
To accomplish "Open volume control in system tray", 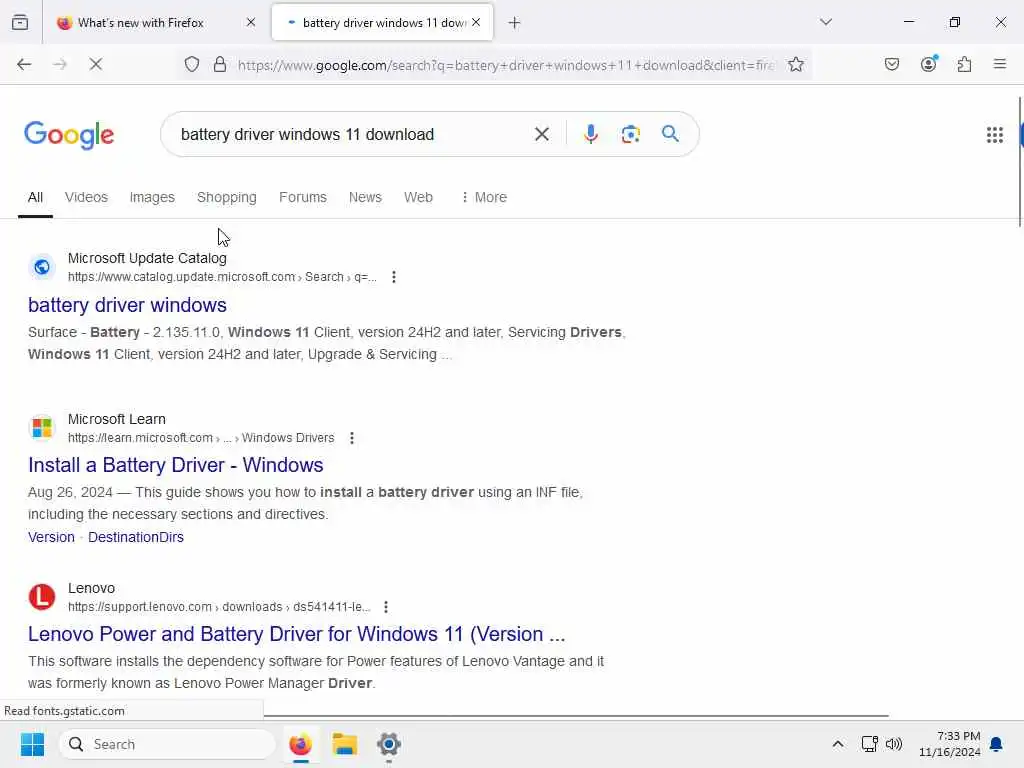I will [893, 744].
